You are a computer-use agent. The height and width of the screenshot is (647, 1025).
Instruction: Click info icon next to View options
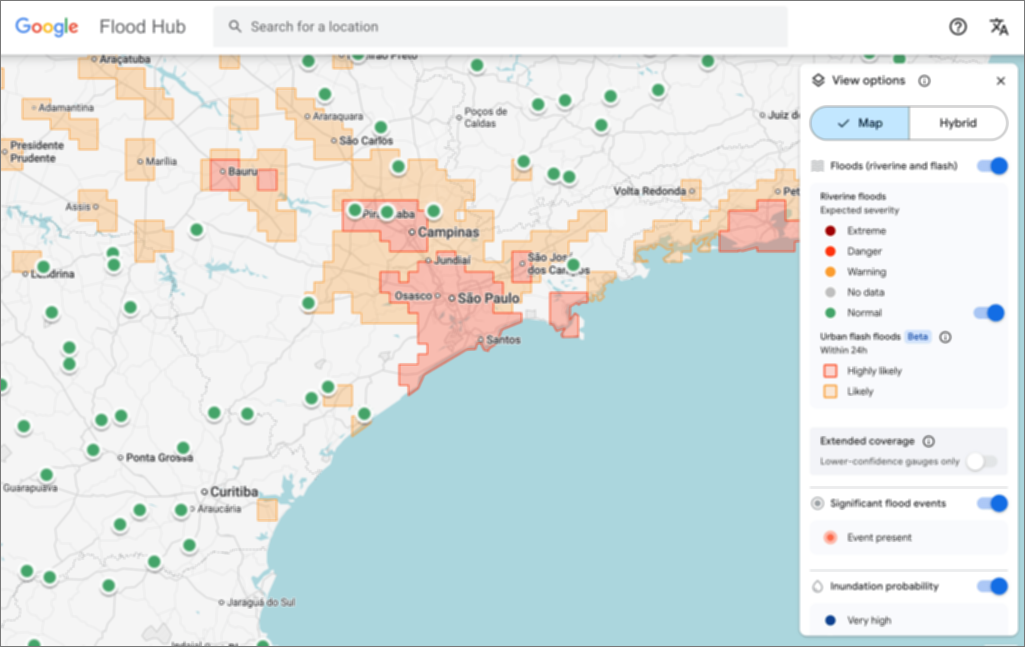(x=924, y=81)
